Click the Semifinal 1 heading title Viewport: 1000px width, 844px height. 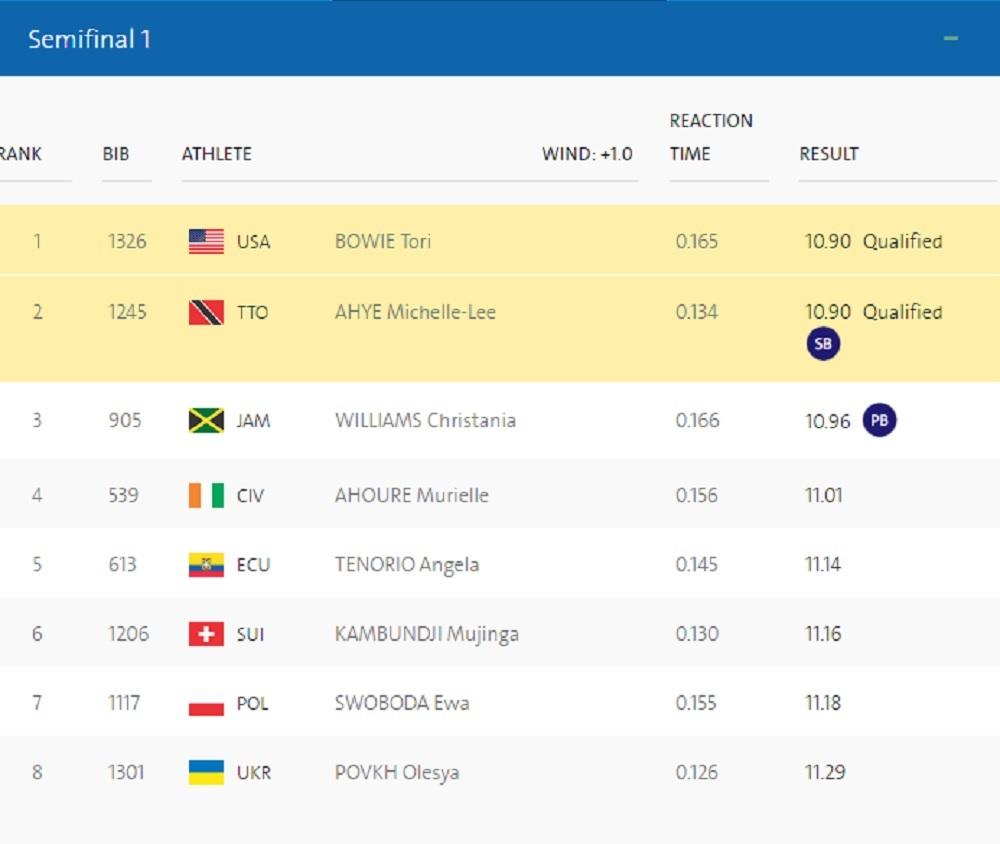(89, 39)
